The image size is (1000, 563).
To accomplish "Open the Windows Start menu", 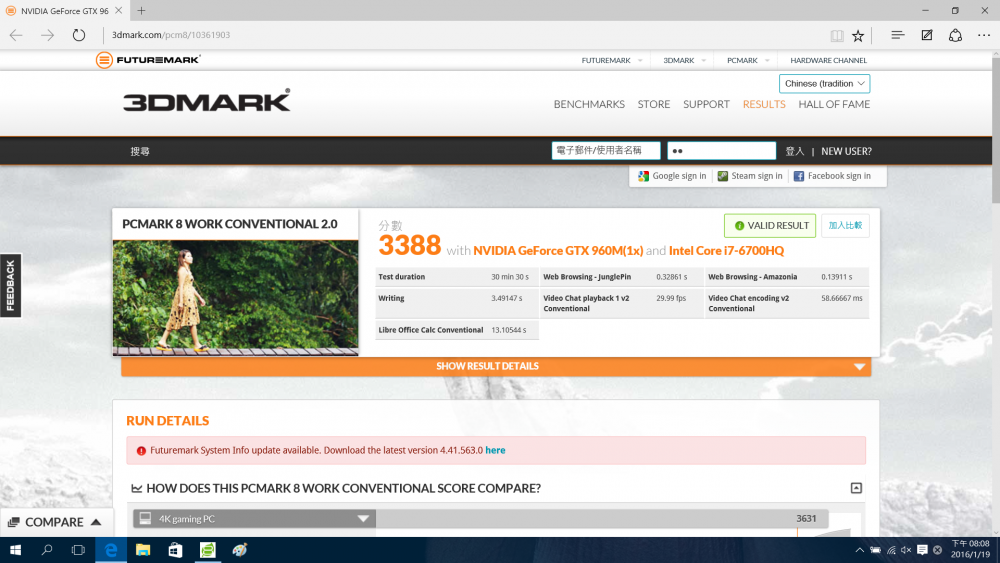I will (15, 550).
